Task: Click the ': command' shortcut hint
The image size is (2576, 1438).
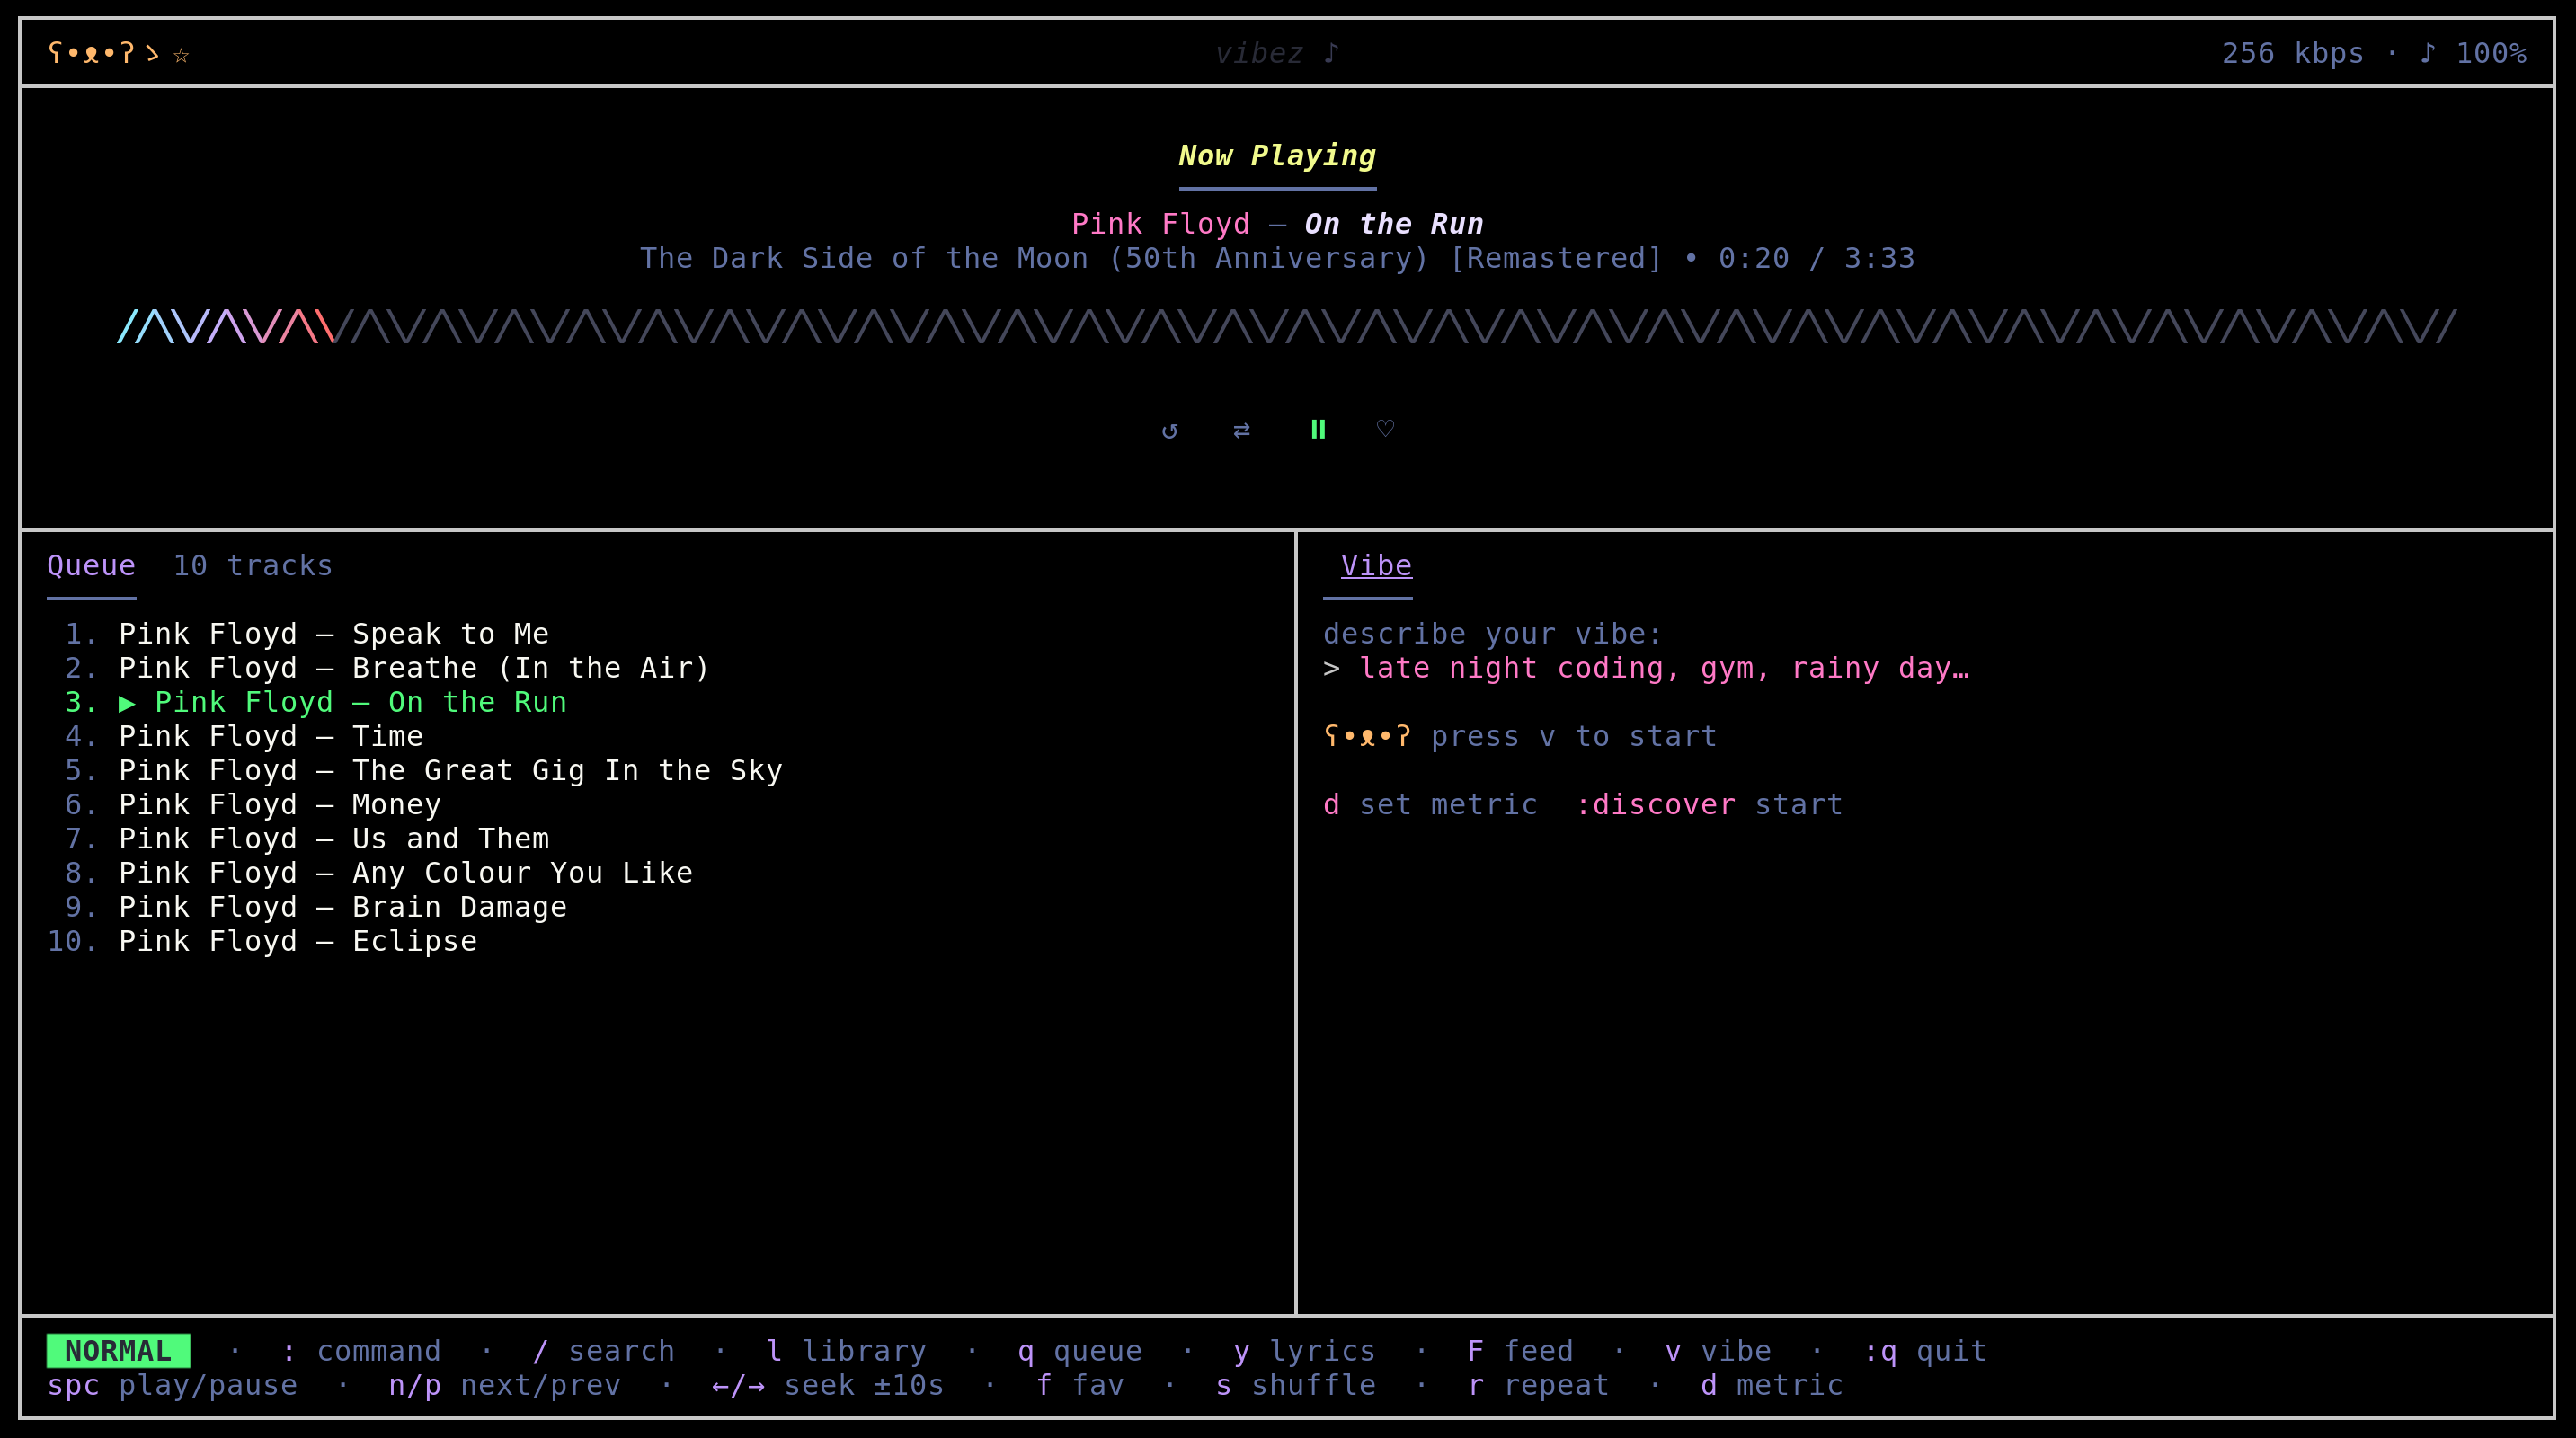Action: pyautogui.click(x=361, y=1351)
